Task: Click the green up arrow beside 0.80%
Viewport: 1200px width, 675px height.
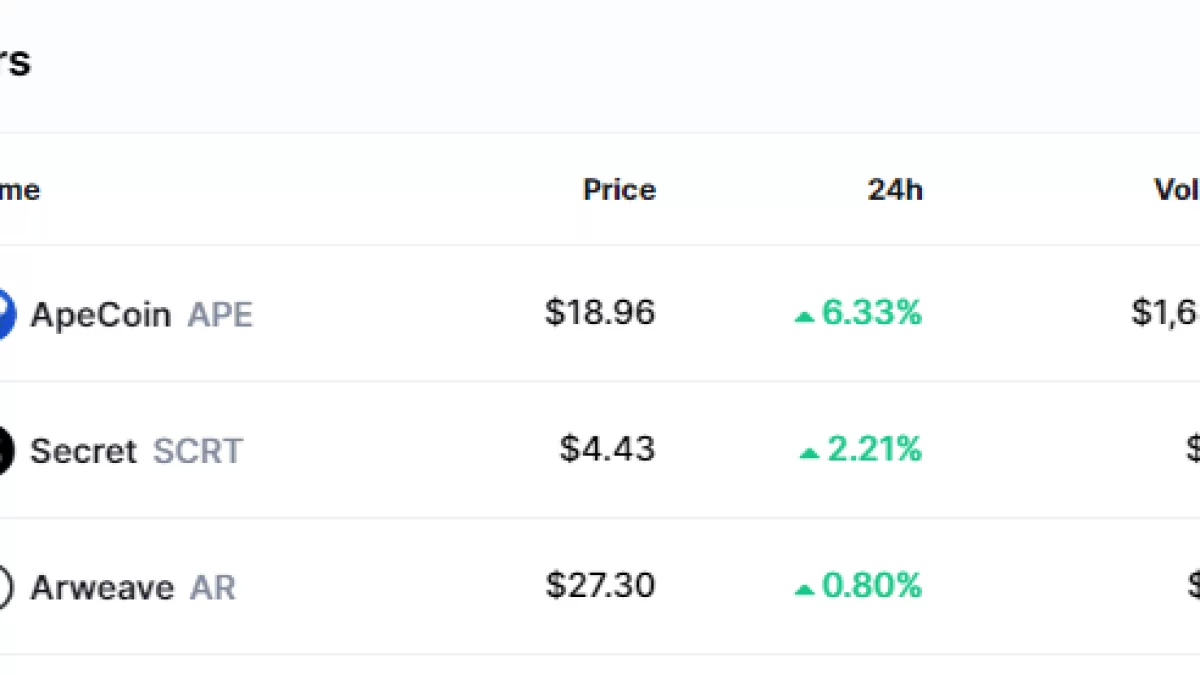Action: click(805, 590)
